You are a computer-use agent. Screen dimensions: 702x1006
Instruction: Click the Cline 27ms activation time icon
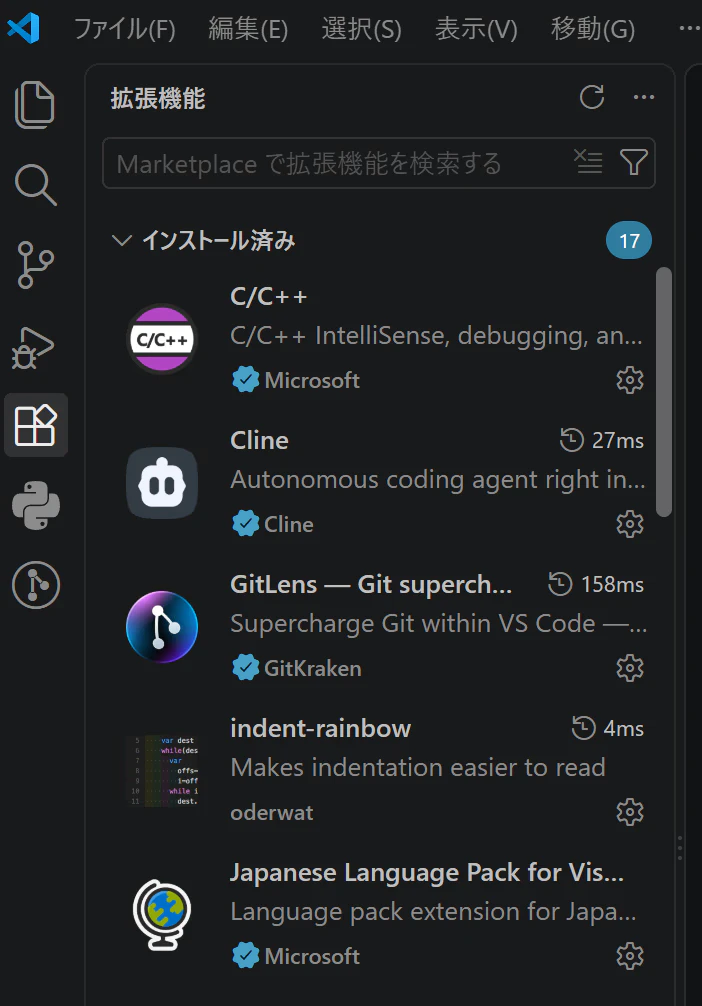click(572, 440)
